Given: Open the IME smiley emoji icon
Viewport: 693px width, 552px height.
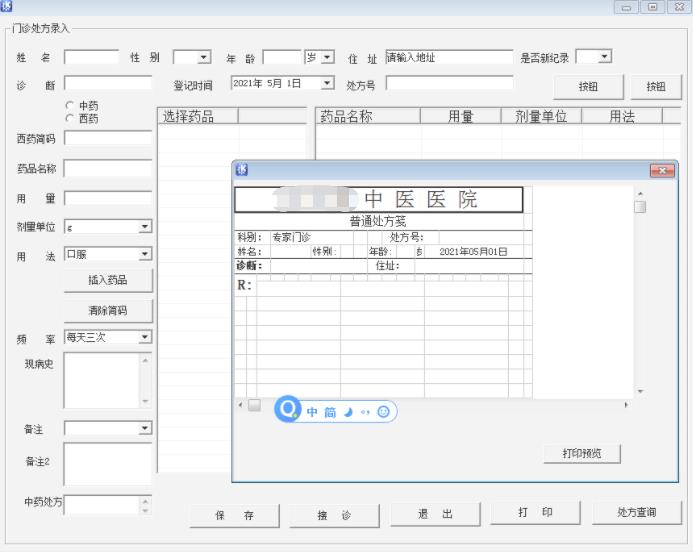Looking at the screenshot, I should [x=383, y=412].
